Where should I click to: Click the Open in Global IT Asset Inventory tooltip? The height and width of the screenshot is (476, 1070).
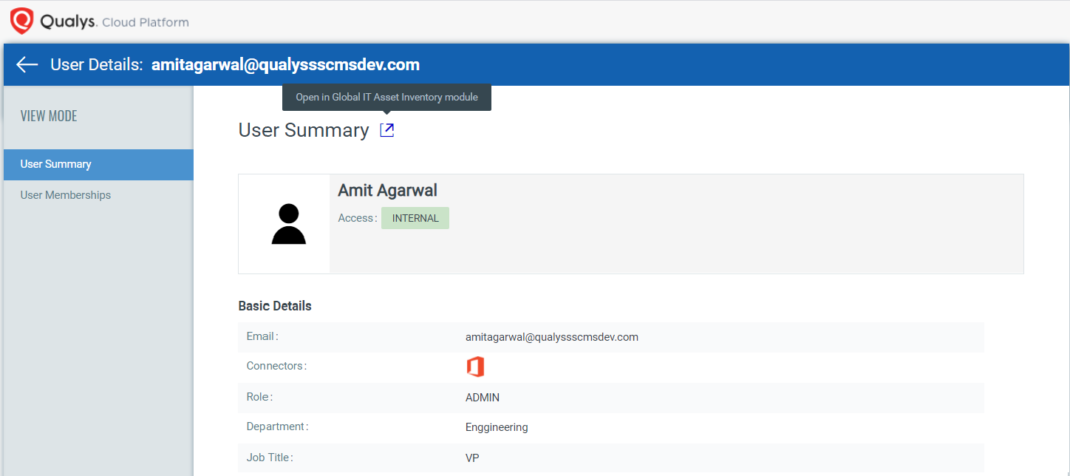point(387,97)
